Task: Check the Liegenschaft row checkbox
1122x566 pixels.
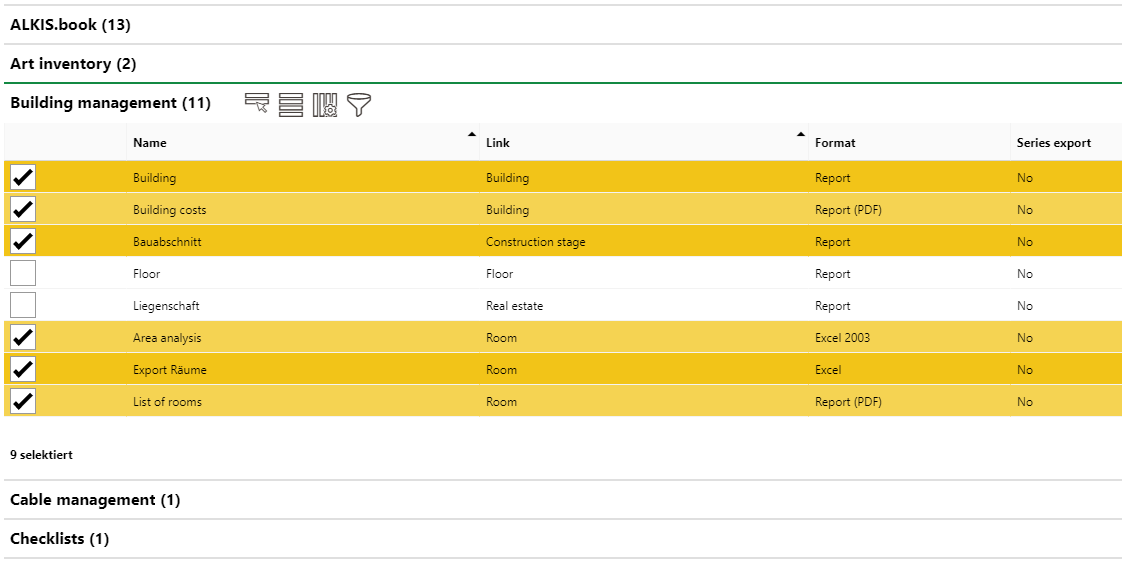Action: point(23,306)
